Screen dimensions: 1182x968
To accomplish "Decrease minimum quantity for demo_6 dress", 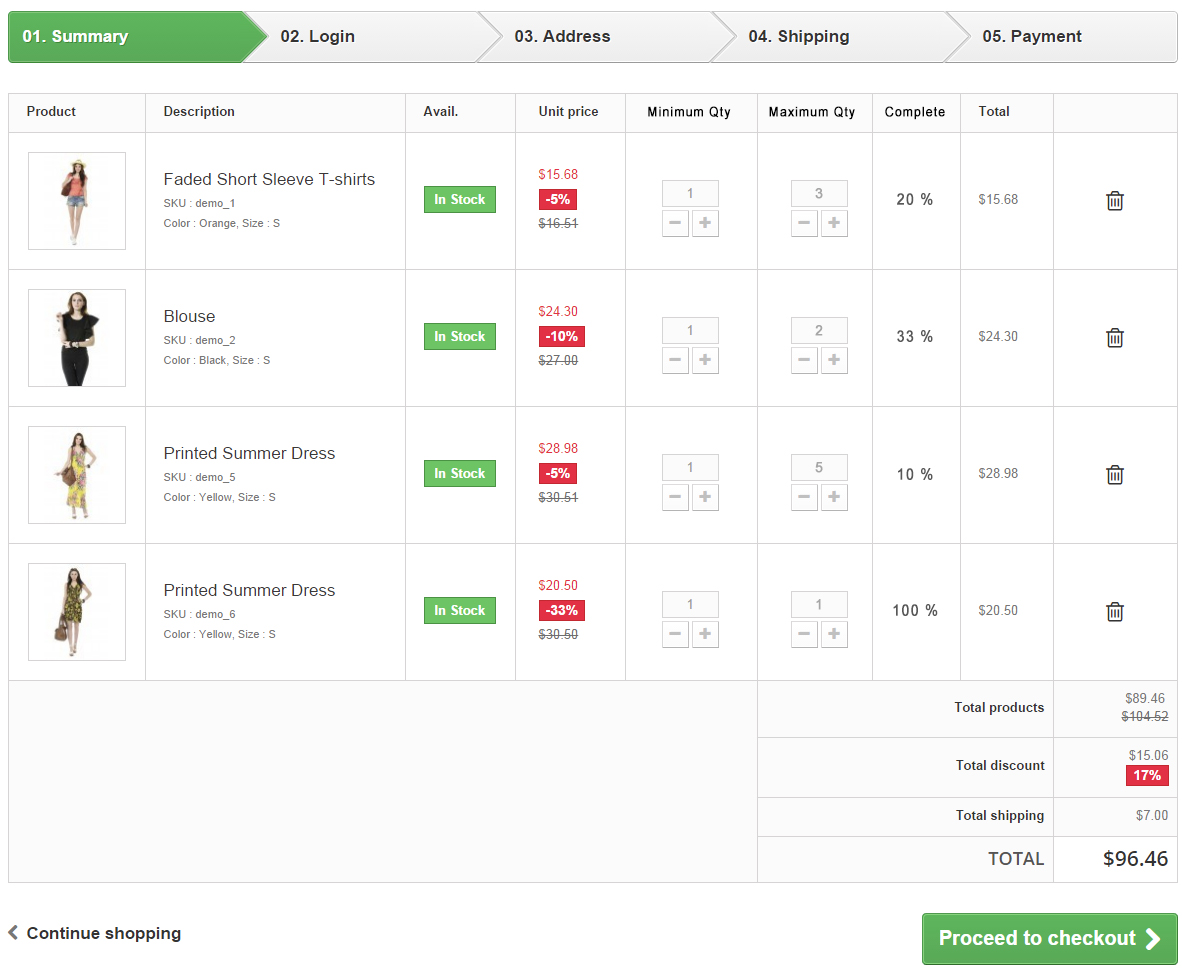I will tap(676, 634).
